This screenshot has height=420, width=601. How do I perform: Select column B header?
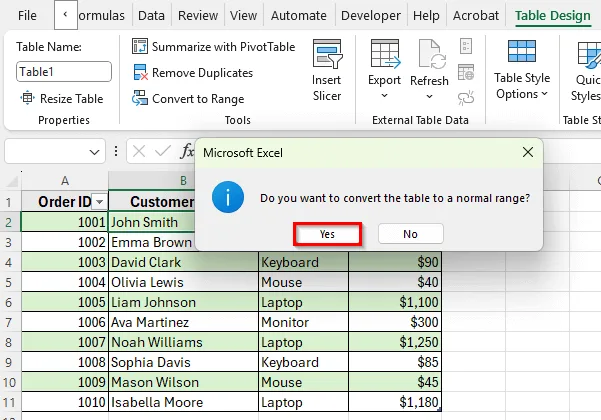183,180
